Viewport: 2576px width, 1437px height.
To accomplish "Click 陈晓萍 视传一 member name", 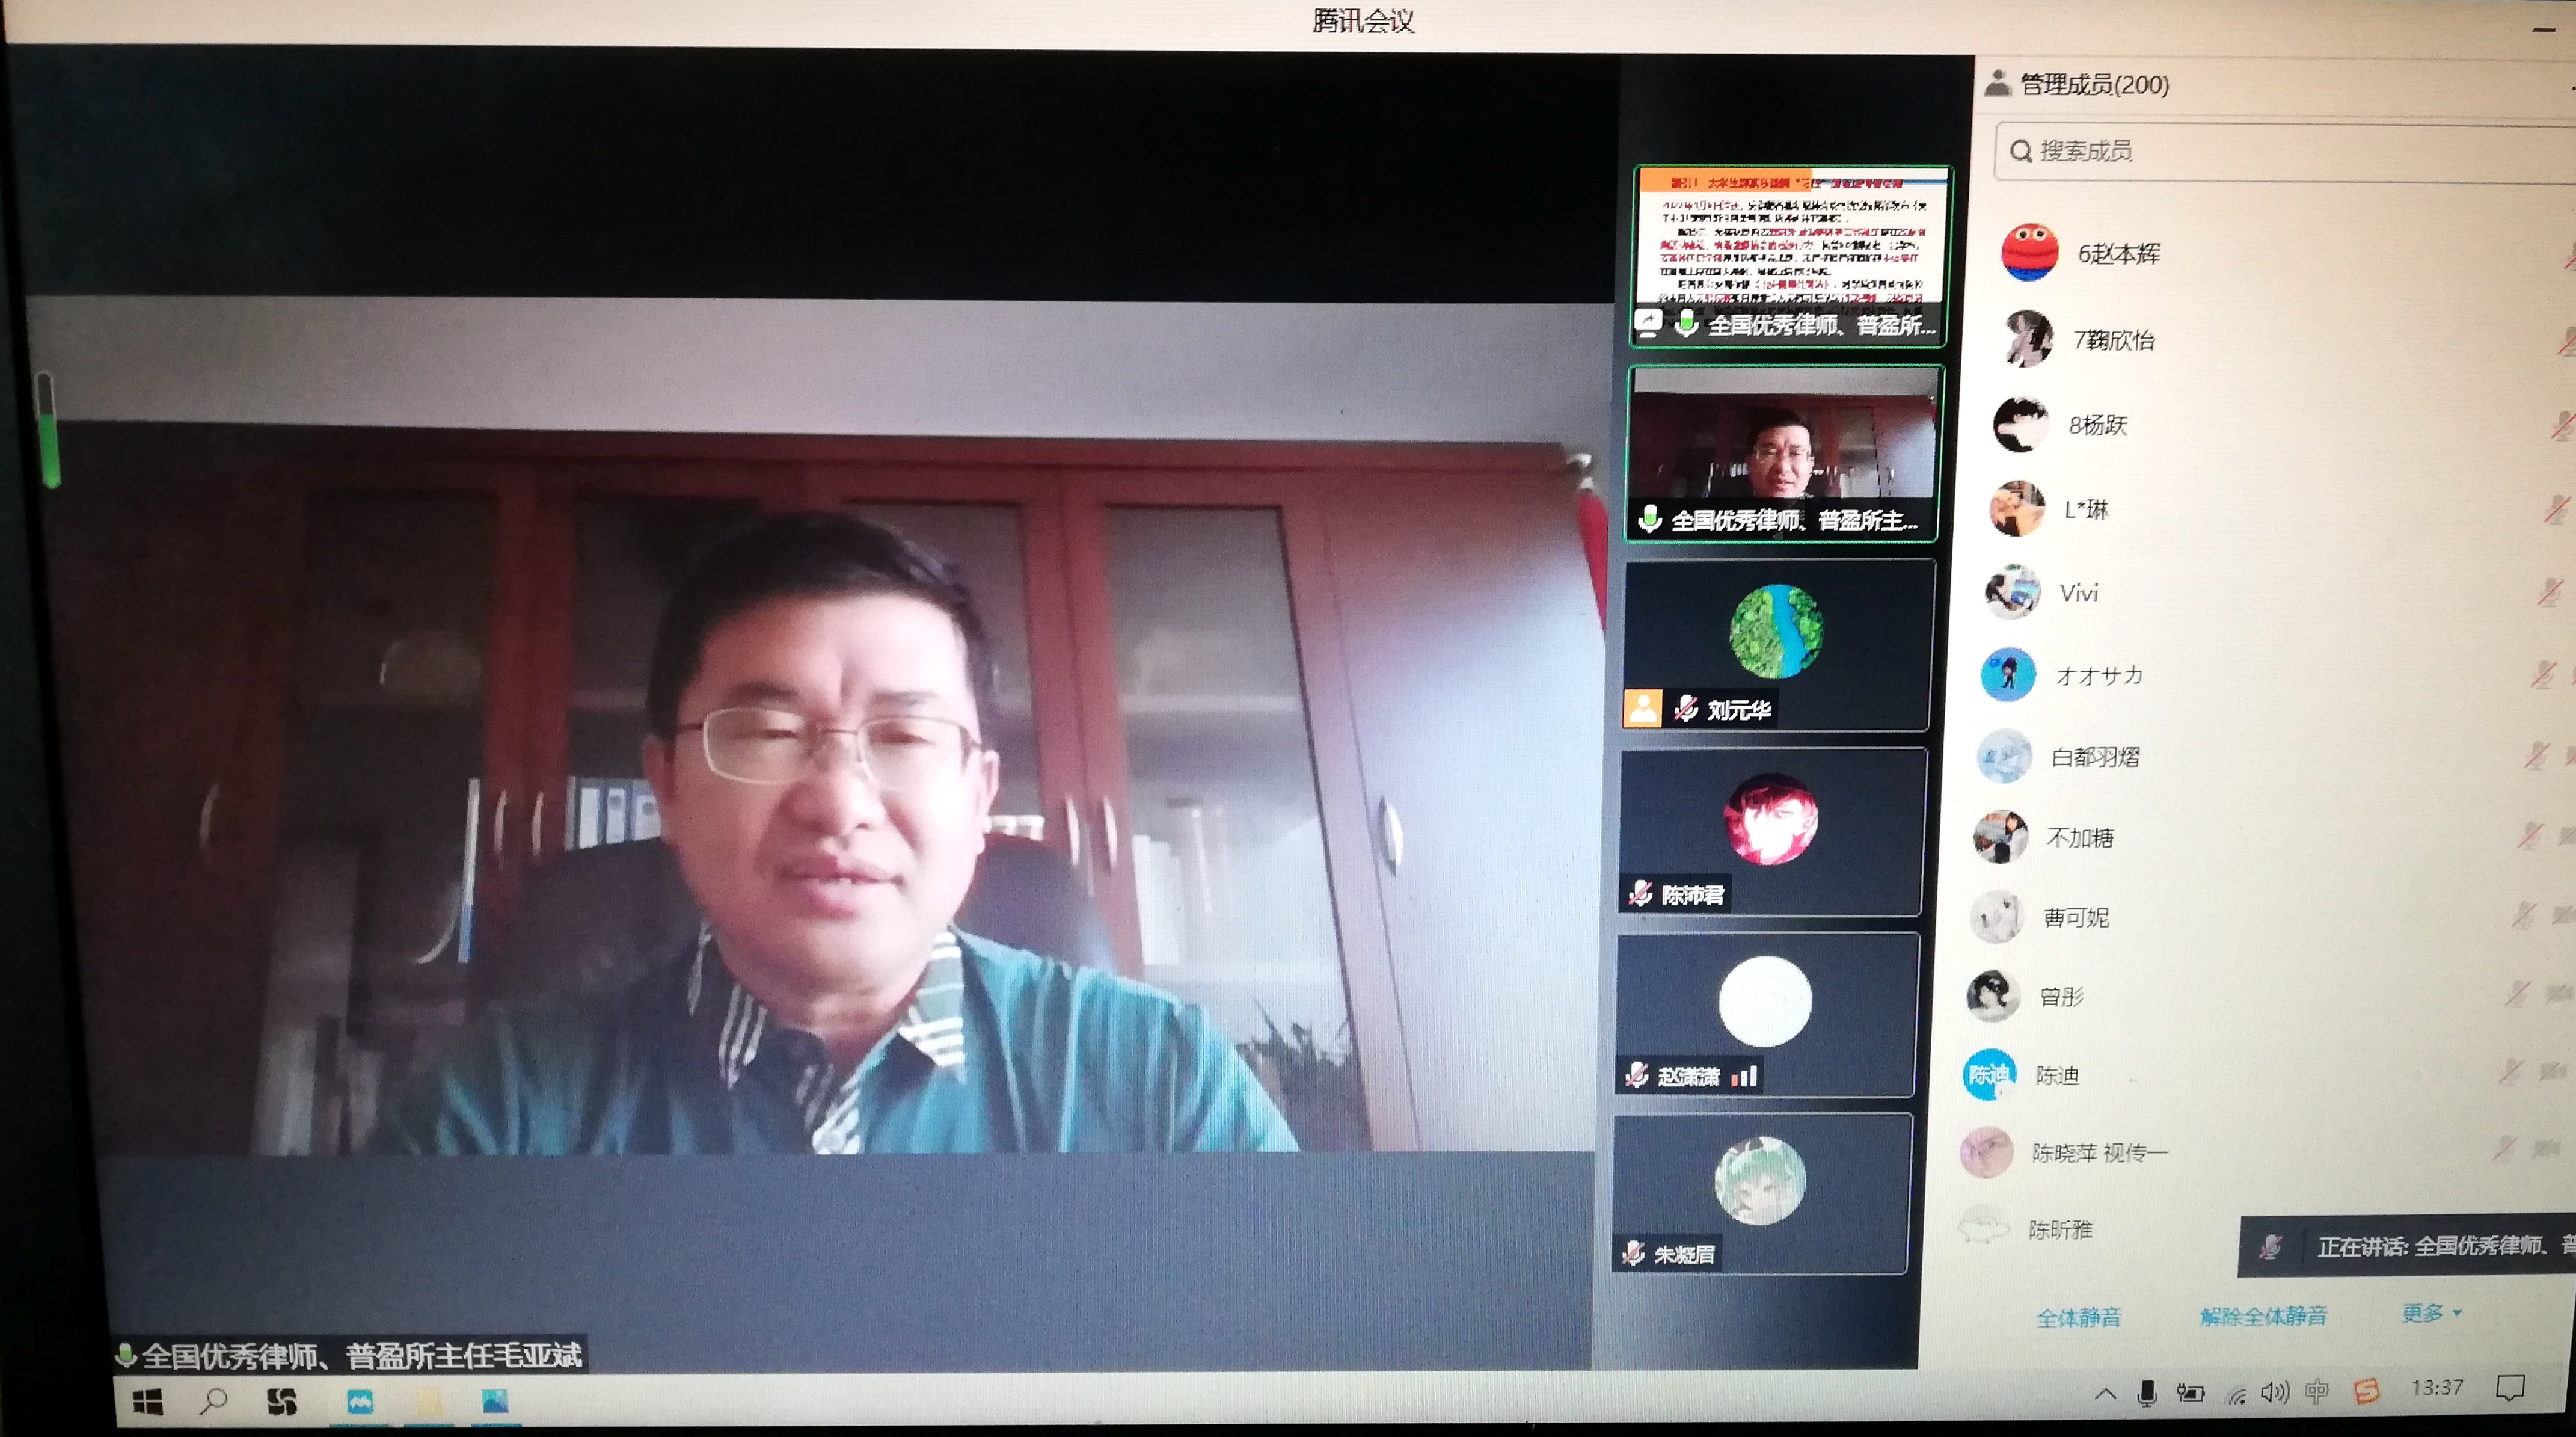I will coord(2099,1152).
